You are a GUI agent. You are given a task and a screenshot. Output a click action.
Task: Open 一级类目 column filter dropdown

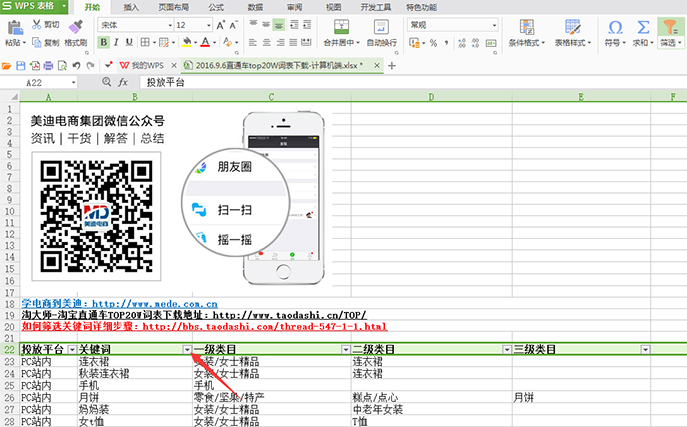tap(346, 349)
